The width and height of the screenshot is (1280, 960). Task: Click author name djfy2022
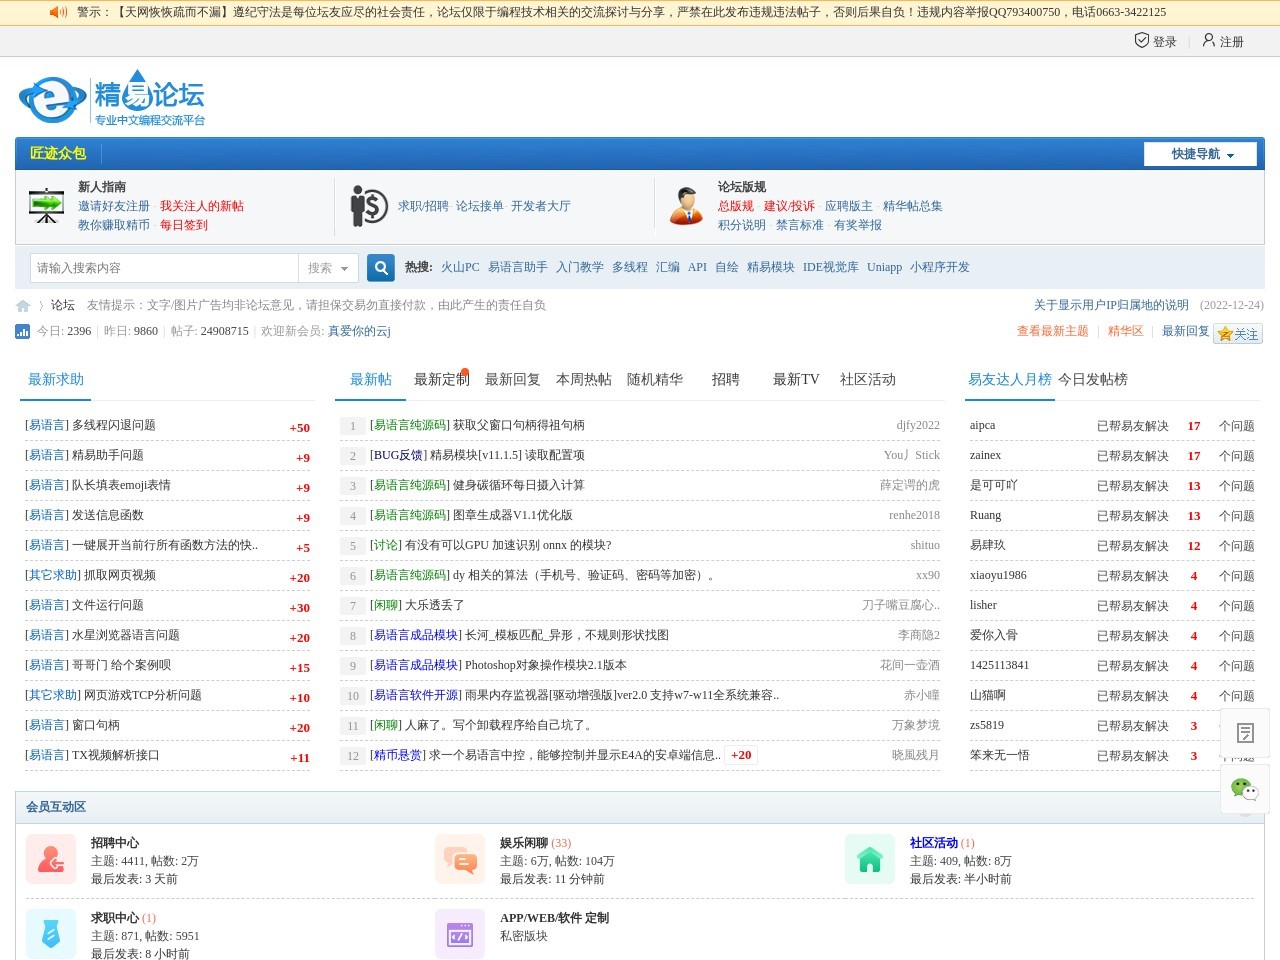(918, 425)
